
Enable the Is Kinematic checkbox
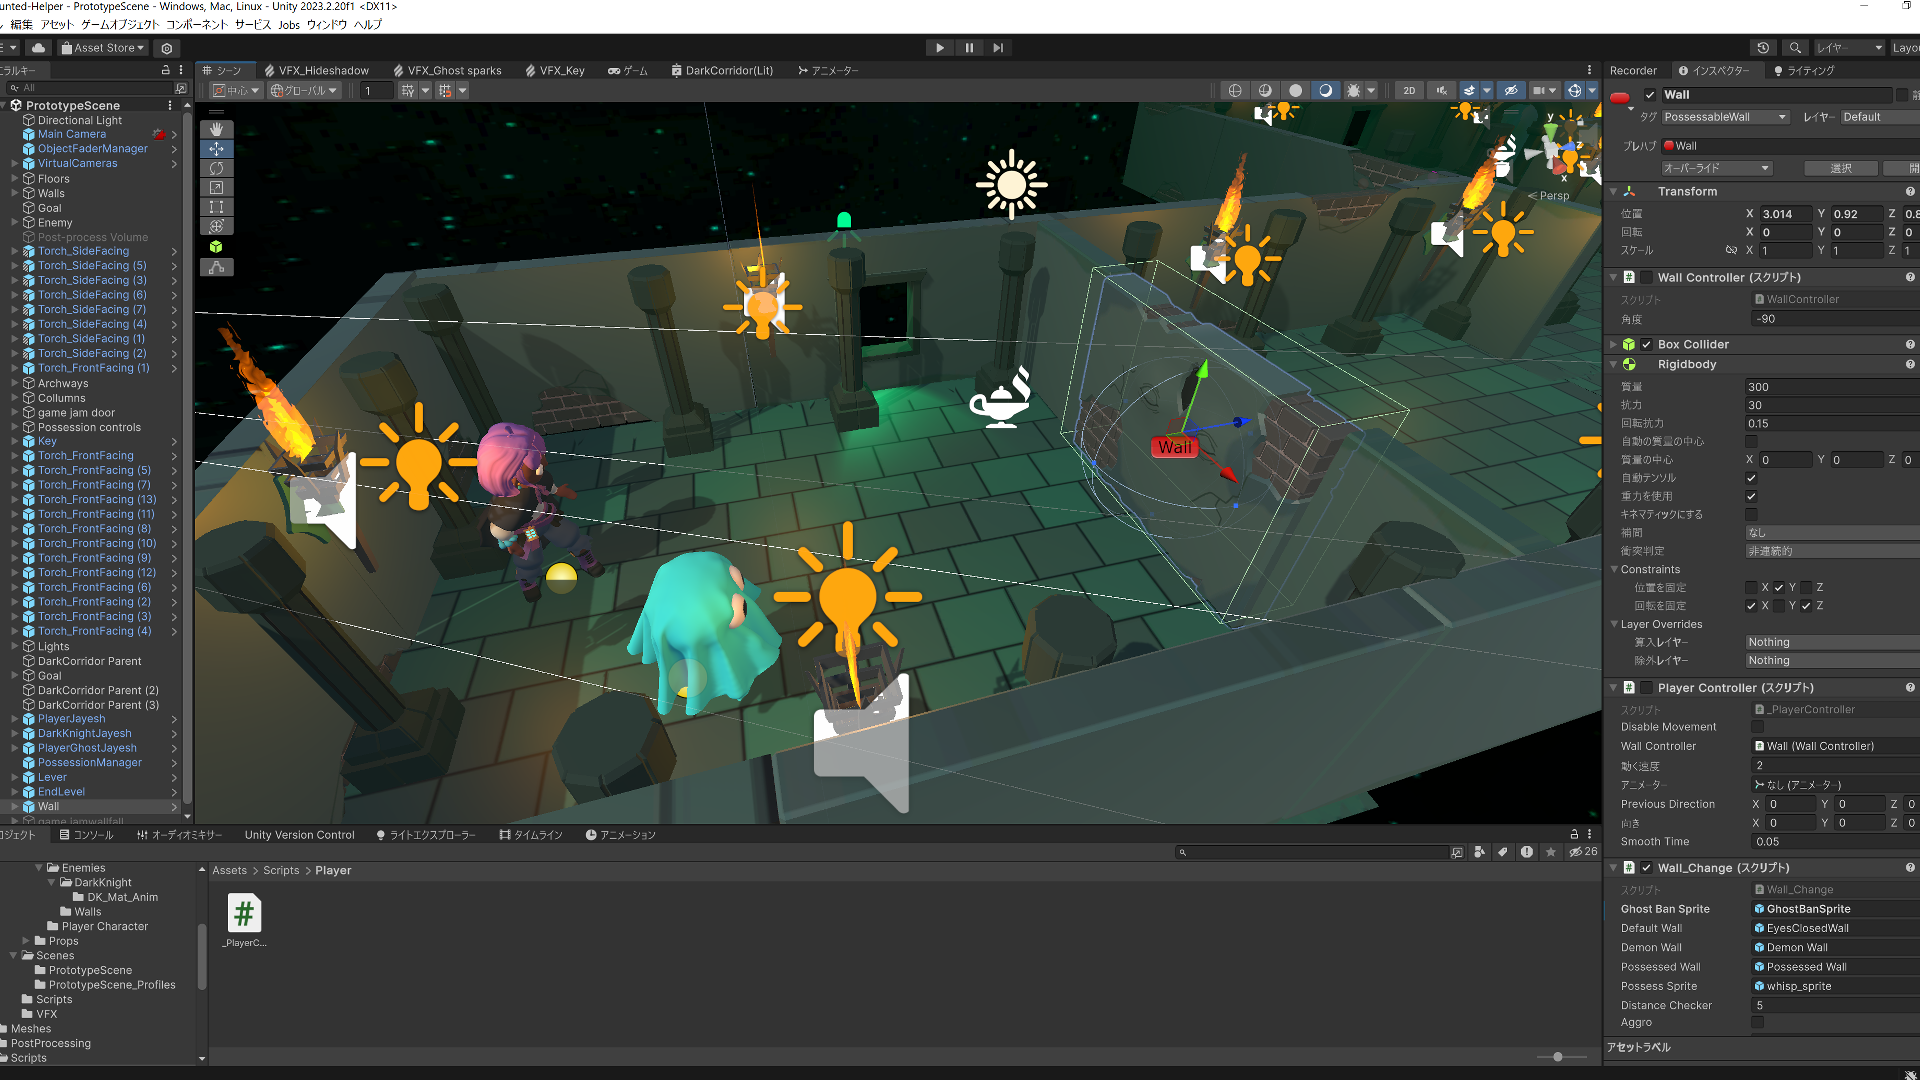(1751, 514)
